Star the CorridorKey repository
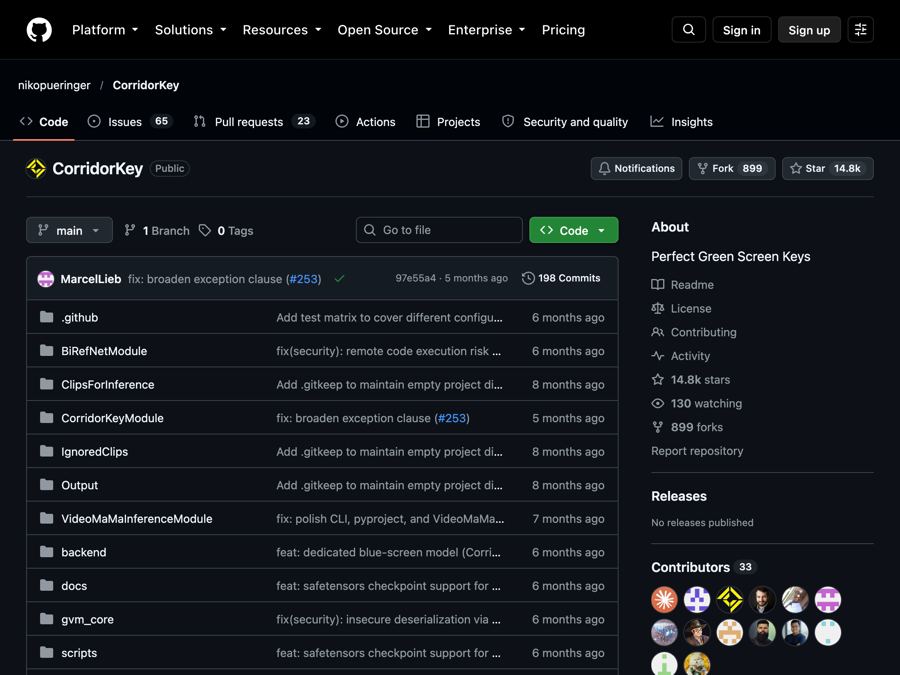The image size is (900, 675). pos(828,168)
